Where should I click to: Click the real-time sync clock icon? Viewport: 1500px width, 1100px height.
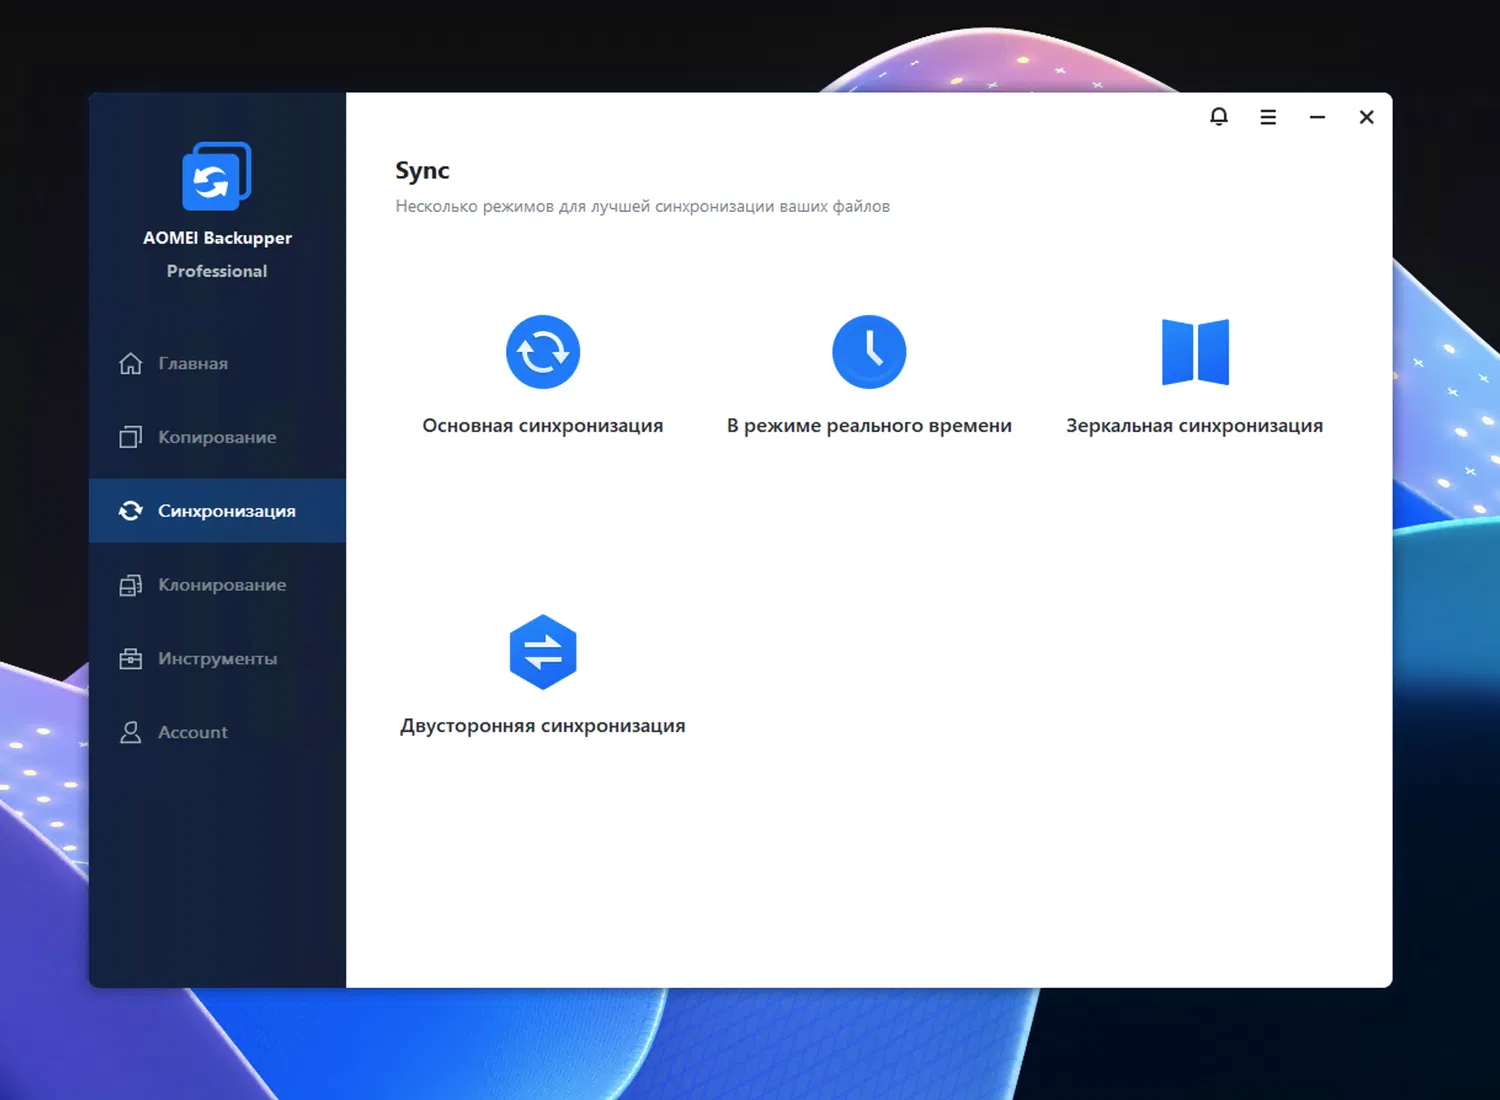point(869,352)
